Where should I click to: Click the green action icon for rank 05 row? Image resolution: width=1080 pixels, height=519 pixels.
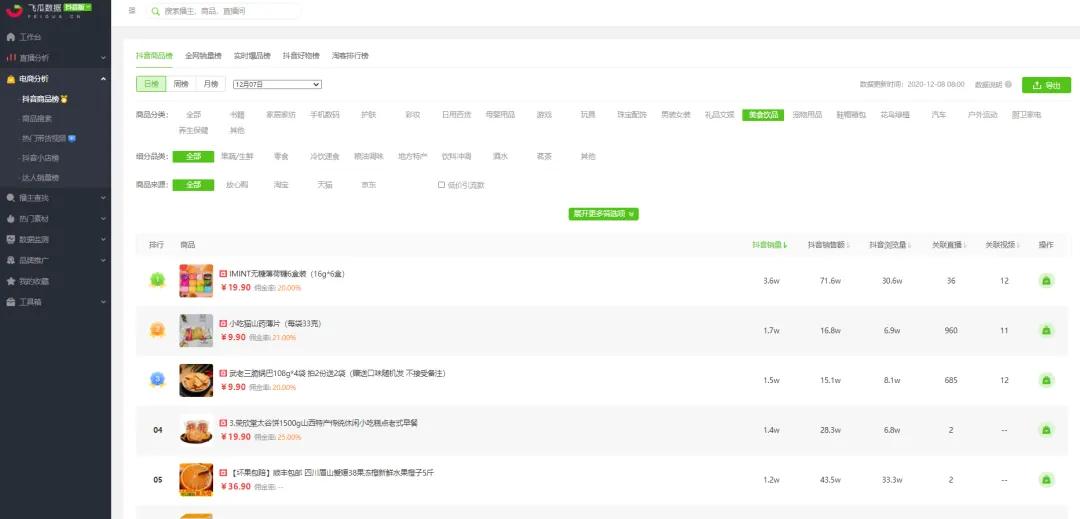click(1046, 480)
